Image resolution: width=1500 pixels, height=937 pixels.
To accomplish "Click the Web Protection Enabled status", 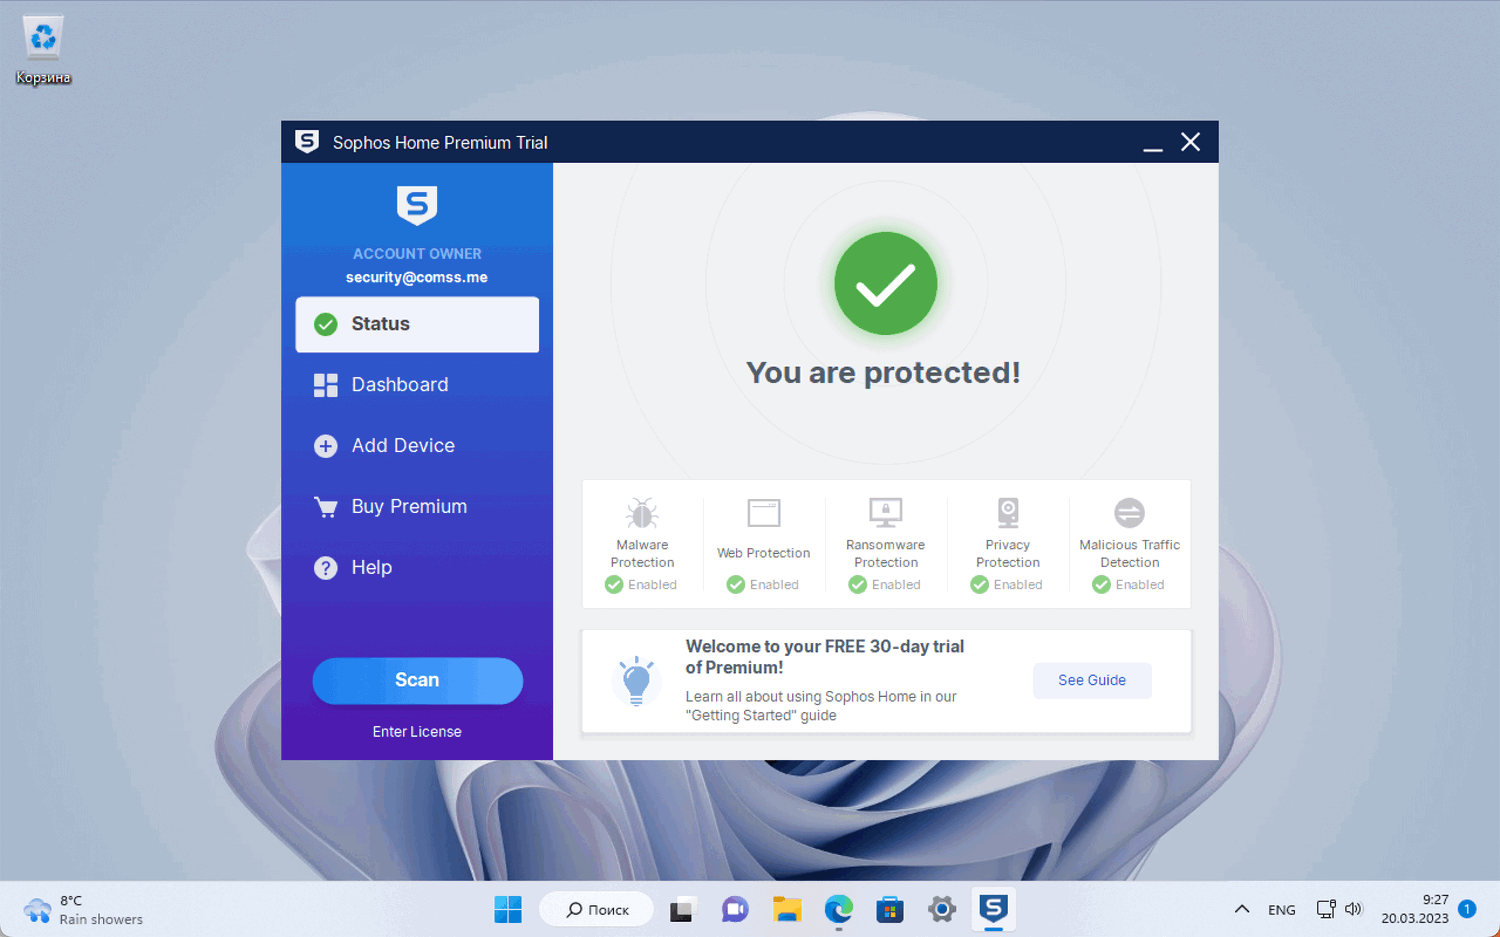I will (764, 585).
